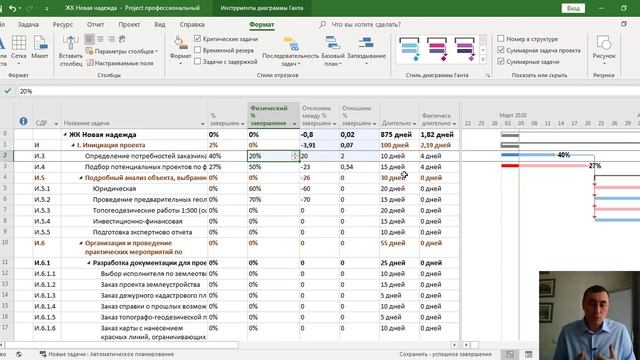Image resolution: width=640 pixels, height=360 pixels.
Task: Select the Формат ribbon tab
Action: pyautogui.click(x=262, y=24)
